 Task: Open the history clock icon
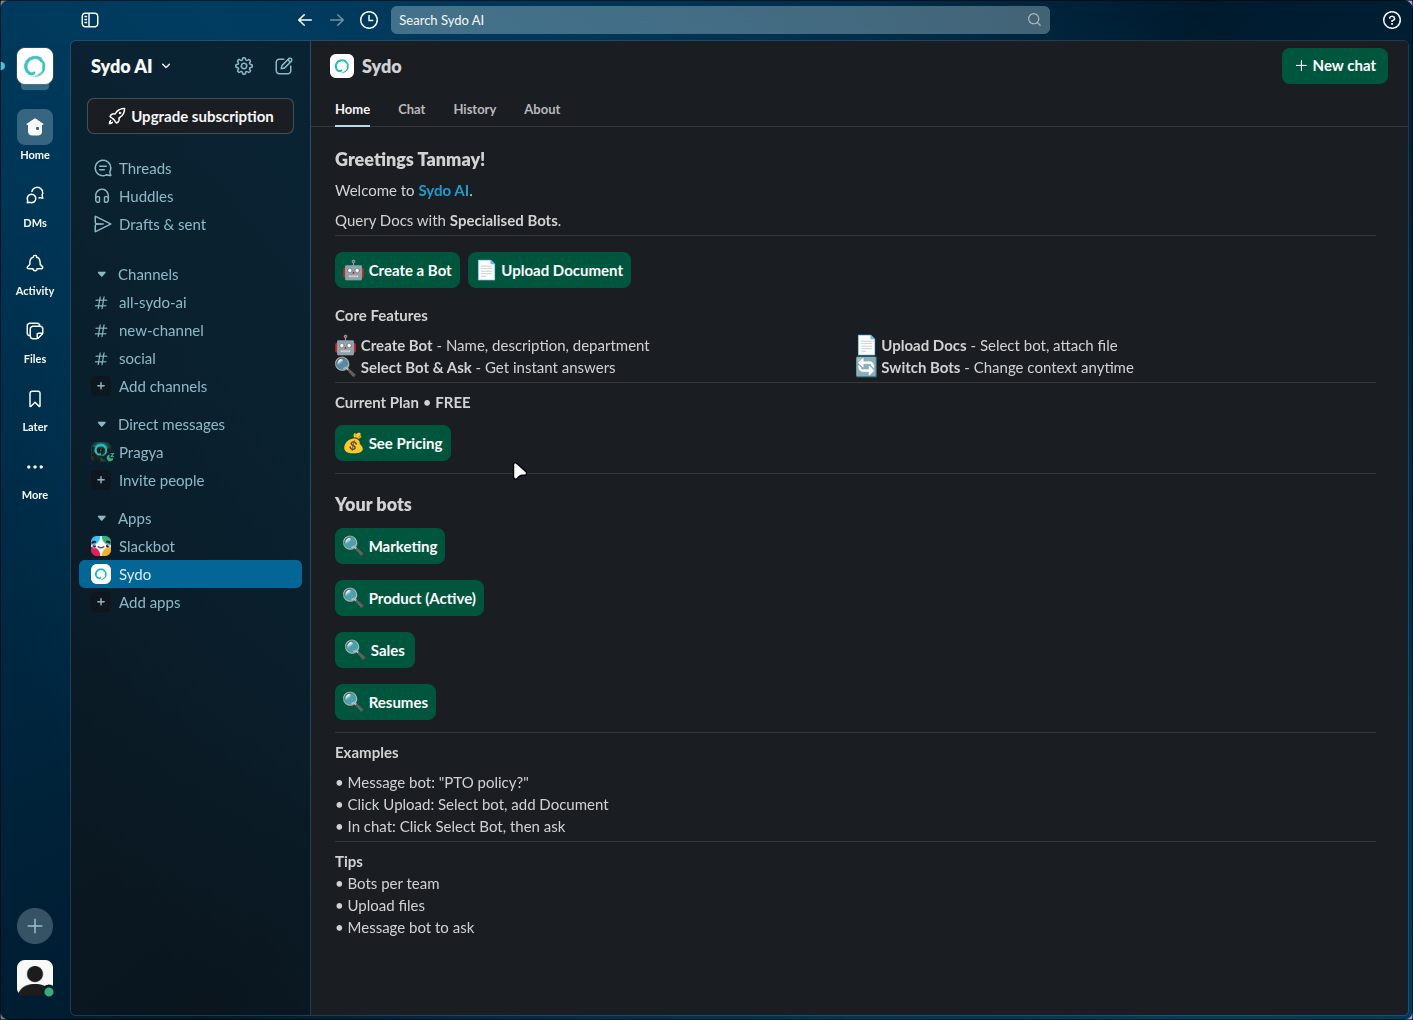[x=369, y=20]
